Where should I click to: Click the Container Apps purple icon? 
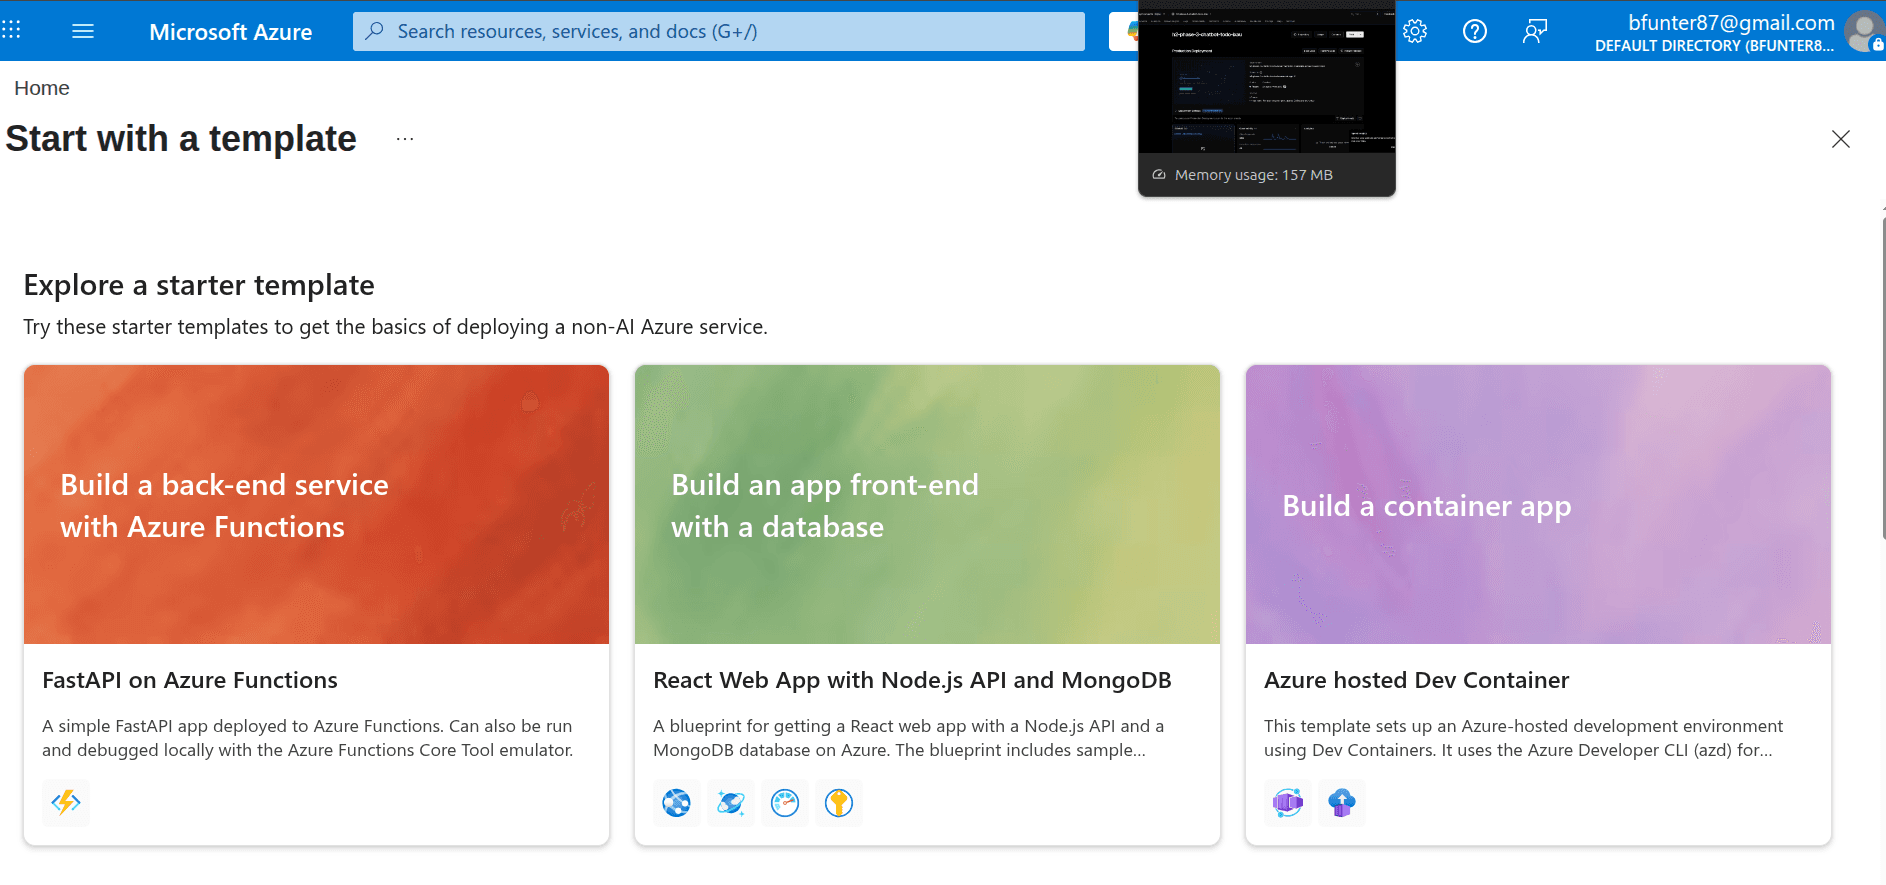(x=1288, y=802)
